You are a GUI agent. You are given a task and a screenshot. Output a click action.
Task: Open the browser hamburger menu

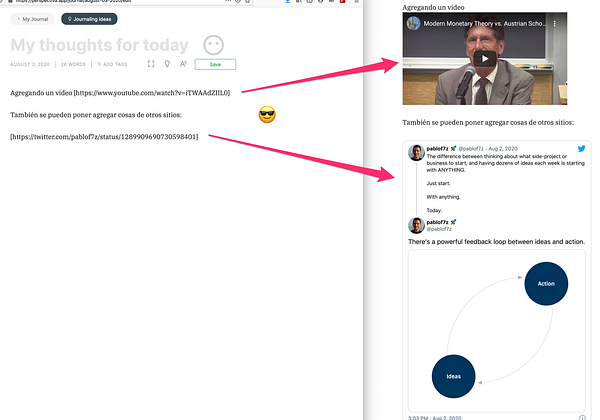[x=356, y=2]
